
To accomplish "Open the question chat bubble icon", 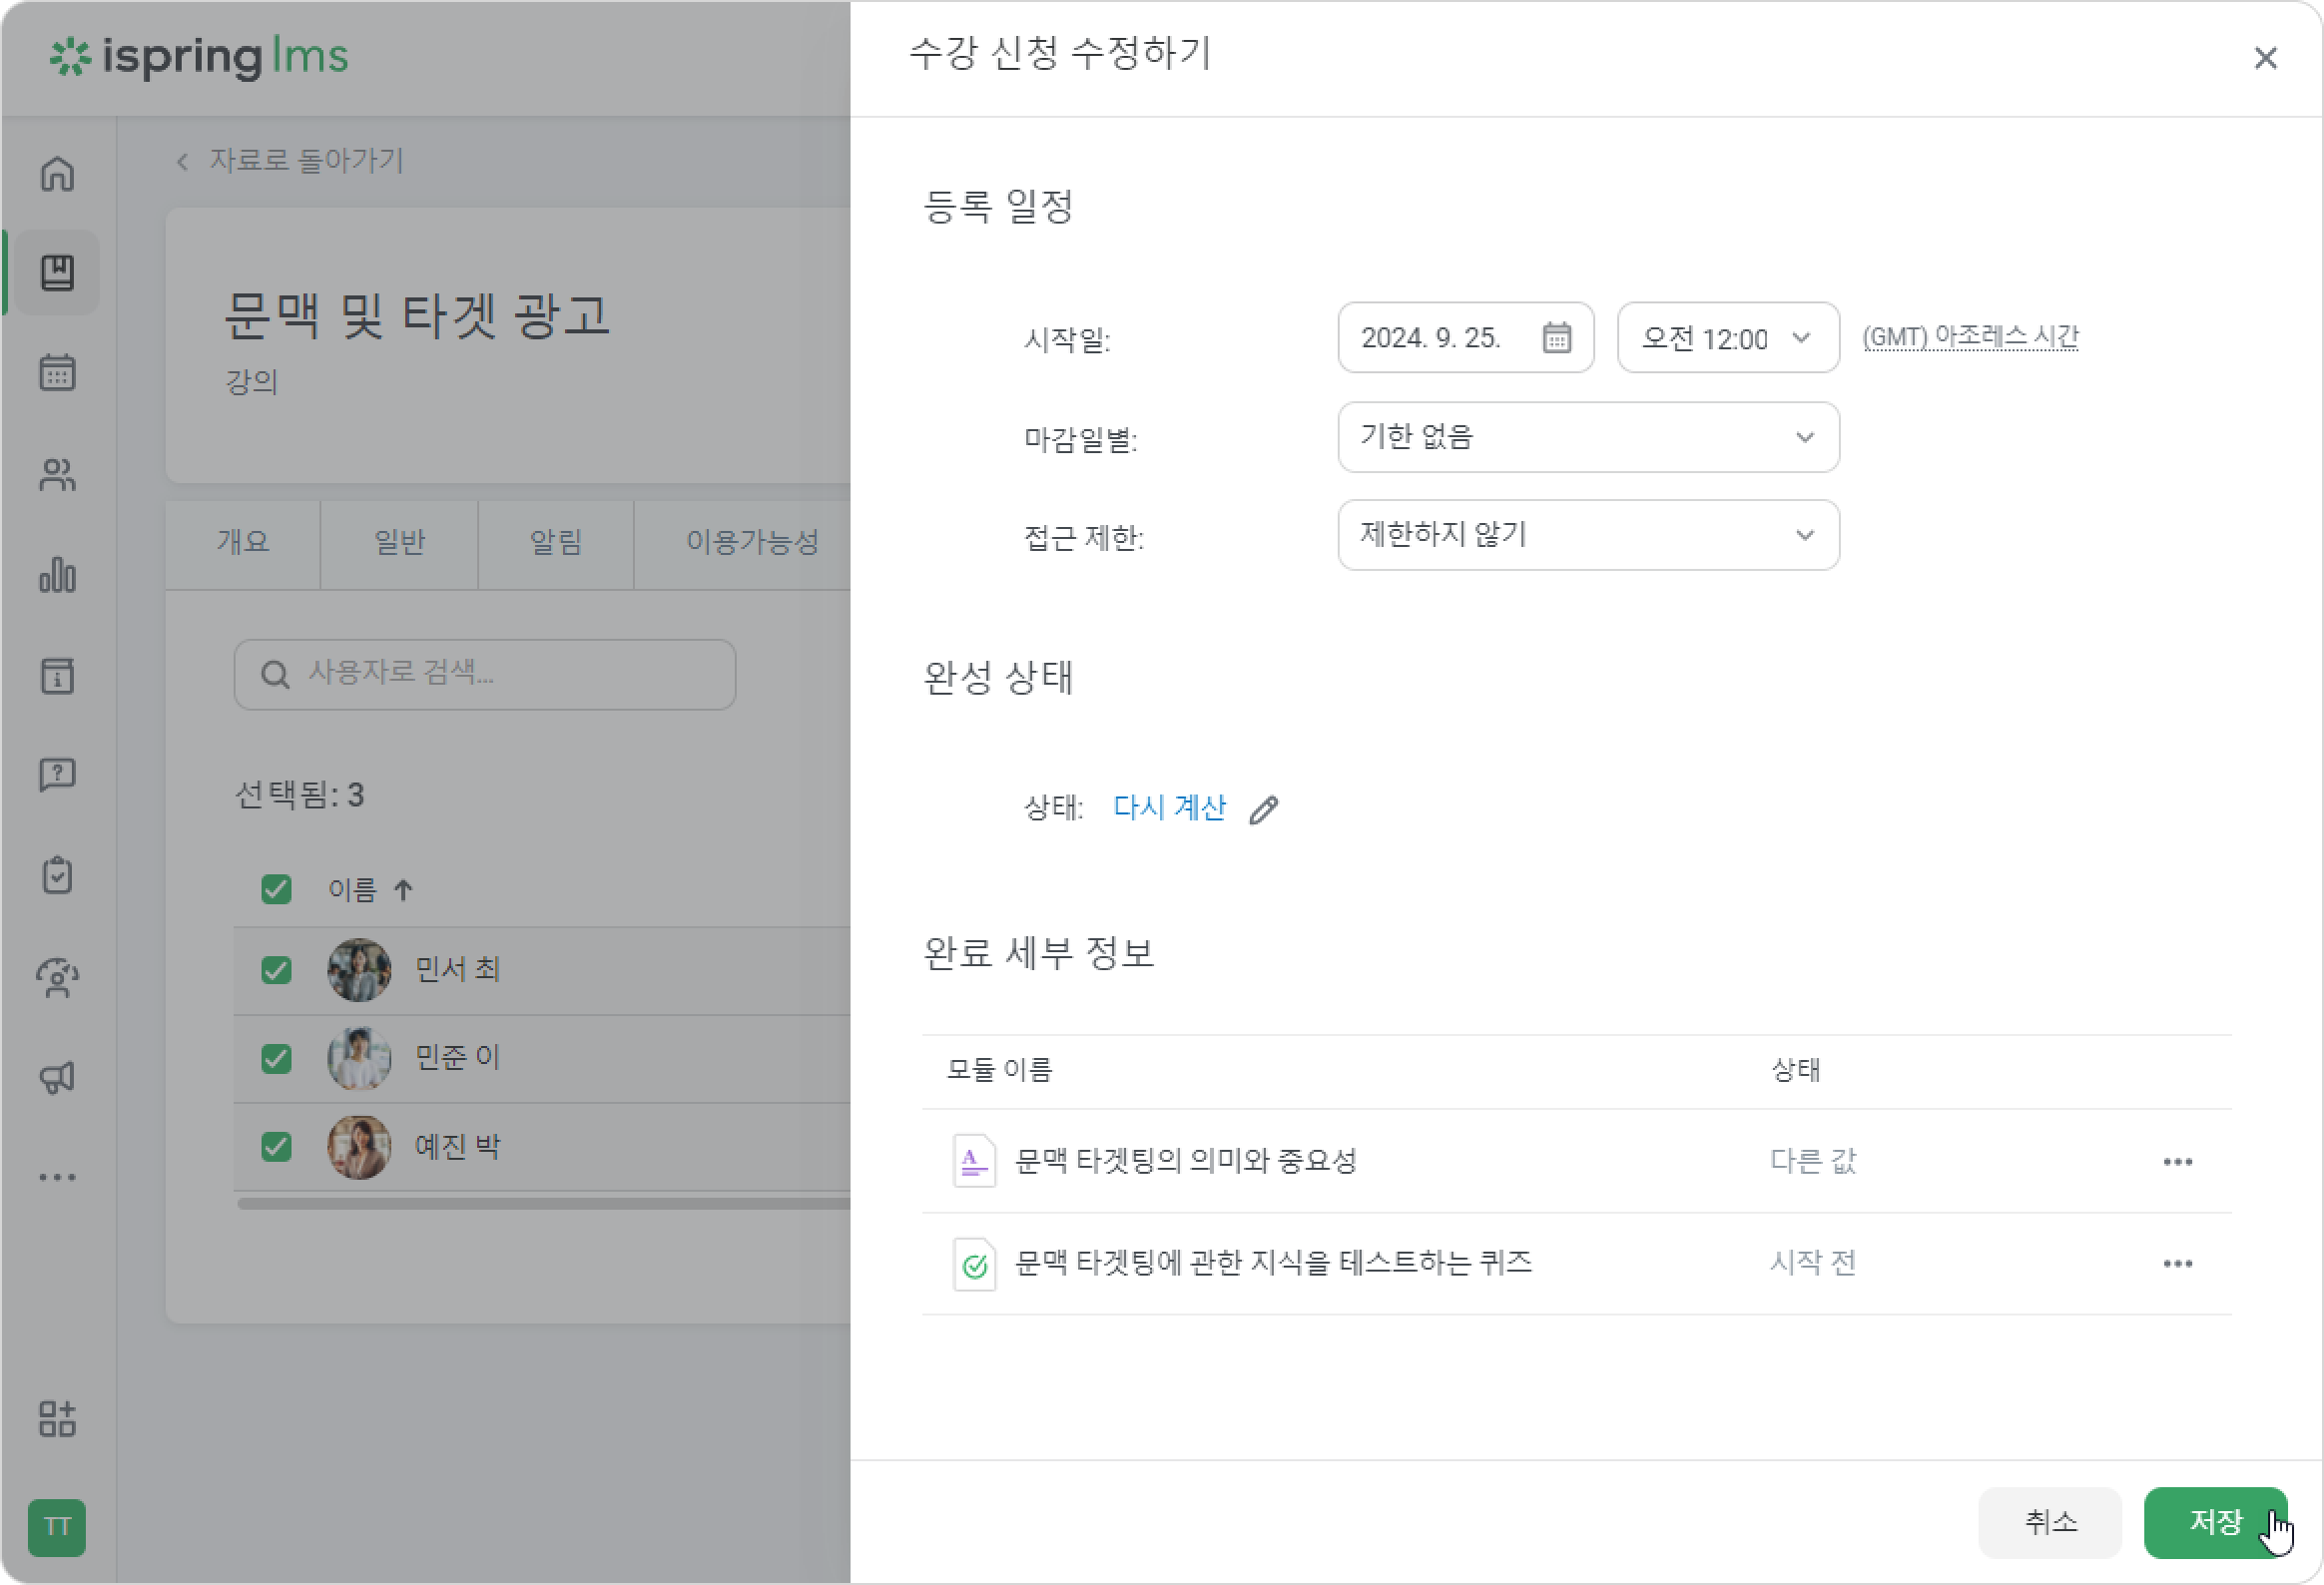I will click(57, 775).
